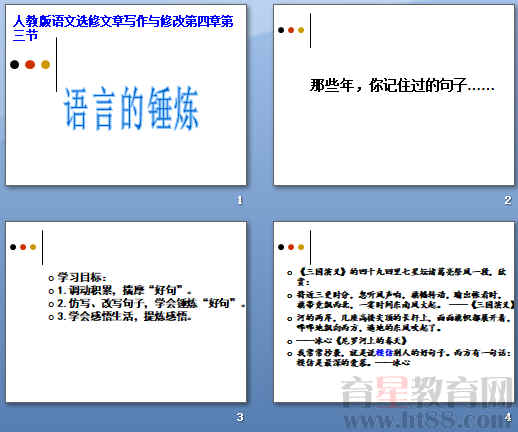Screen dimensions: 518x432
Task: Click the 那些年，你记住过的句子 text
Action: (402, 85)
